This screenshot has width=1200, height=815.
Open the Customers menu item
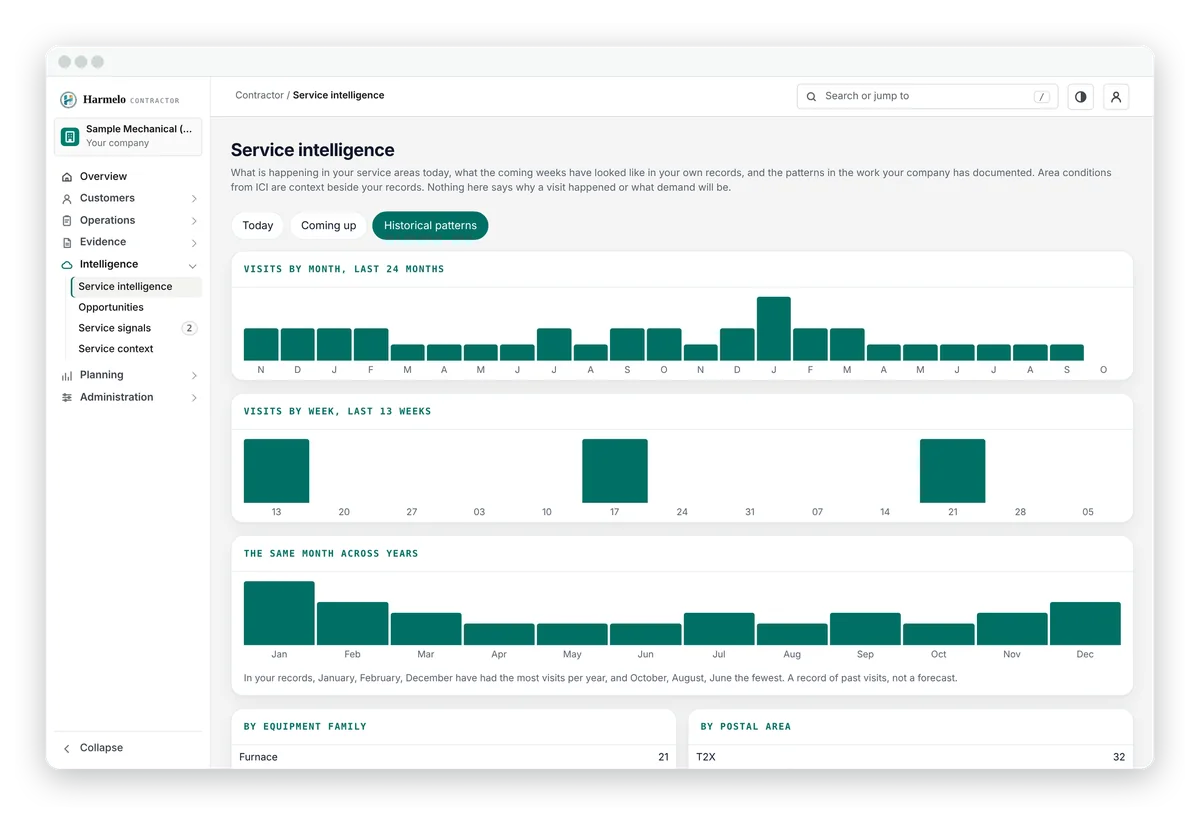point(128,199)
